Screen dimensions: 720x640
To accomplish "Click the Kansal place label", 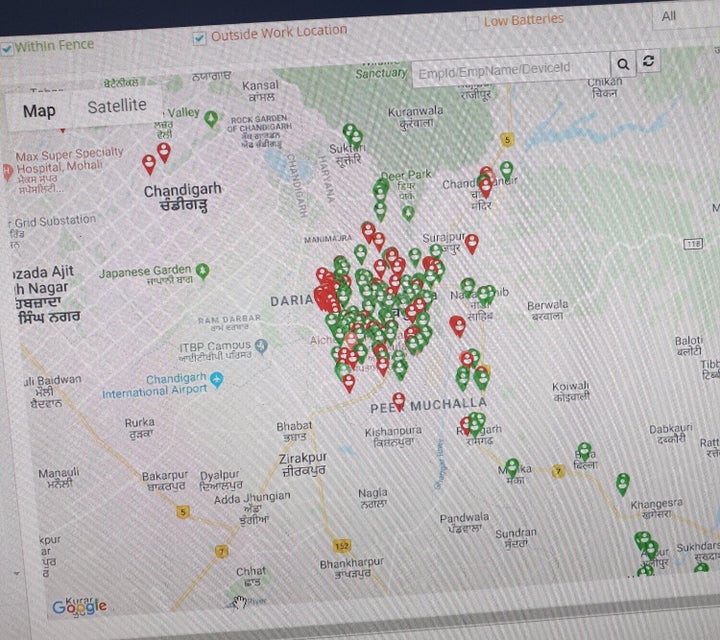I will click(x=260, y=90).
